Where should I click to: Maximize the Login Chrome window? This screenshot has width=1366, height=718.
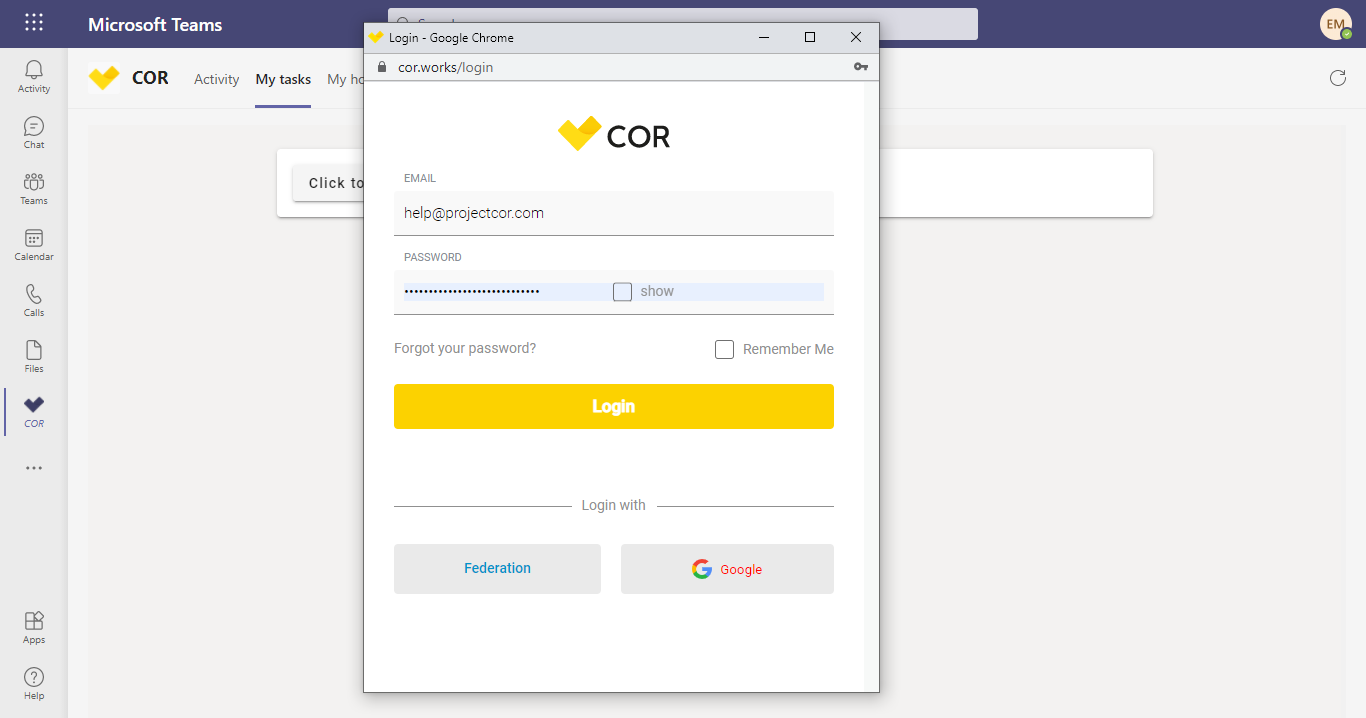[x=810, y=37]
